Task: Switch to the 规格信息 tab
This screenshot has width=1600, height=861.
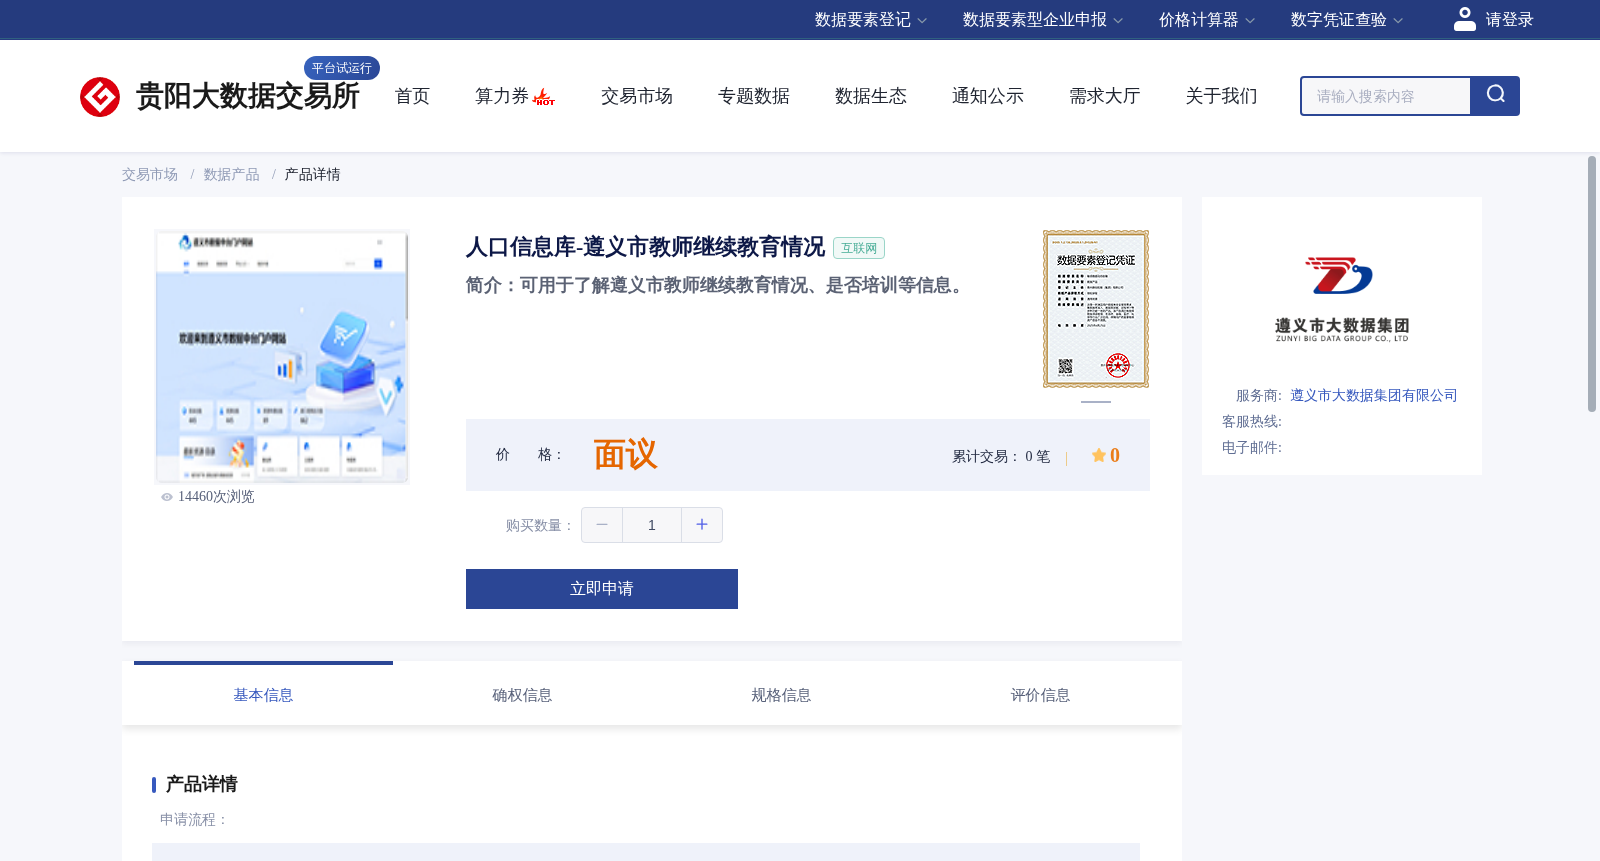Action: pos(781,695)
